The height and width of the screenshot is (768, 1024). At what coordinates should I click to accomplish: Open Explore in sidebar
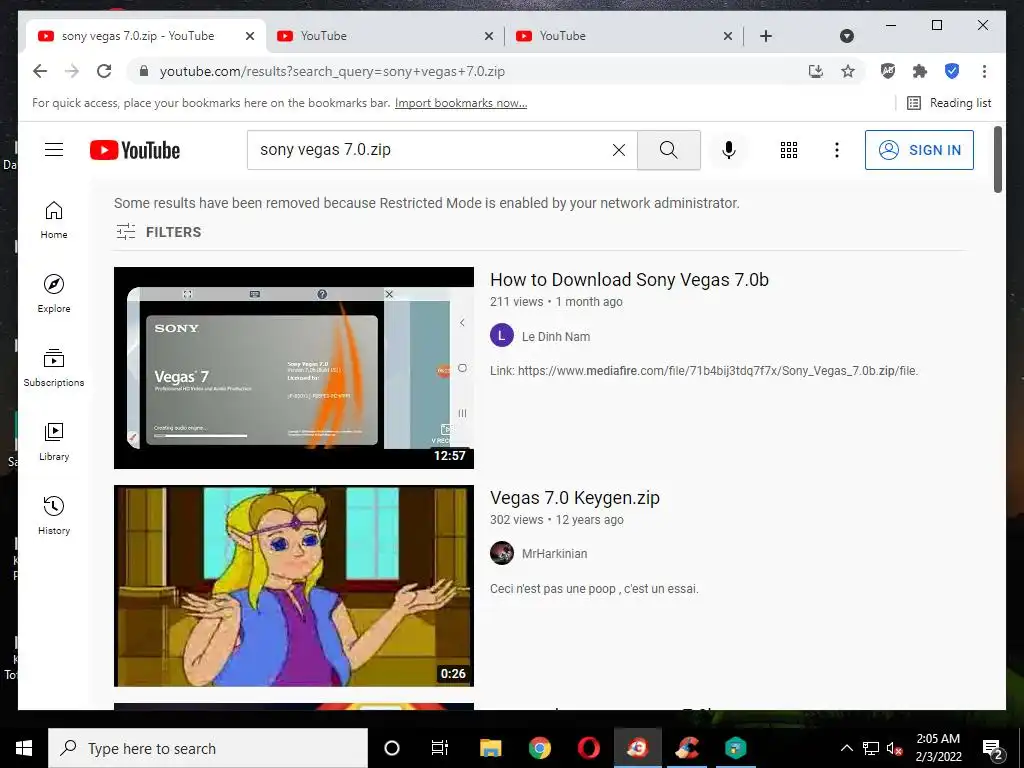click(x=54, y=294)
